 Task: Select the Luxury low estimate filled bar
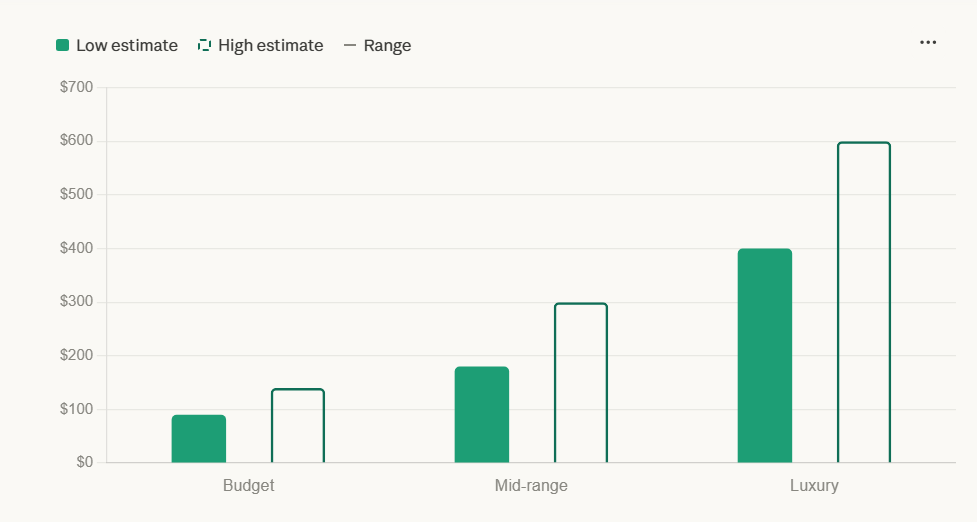coord(765,356)
